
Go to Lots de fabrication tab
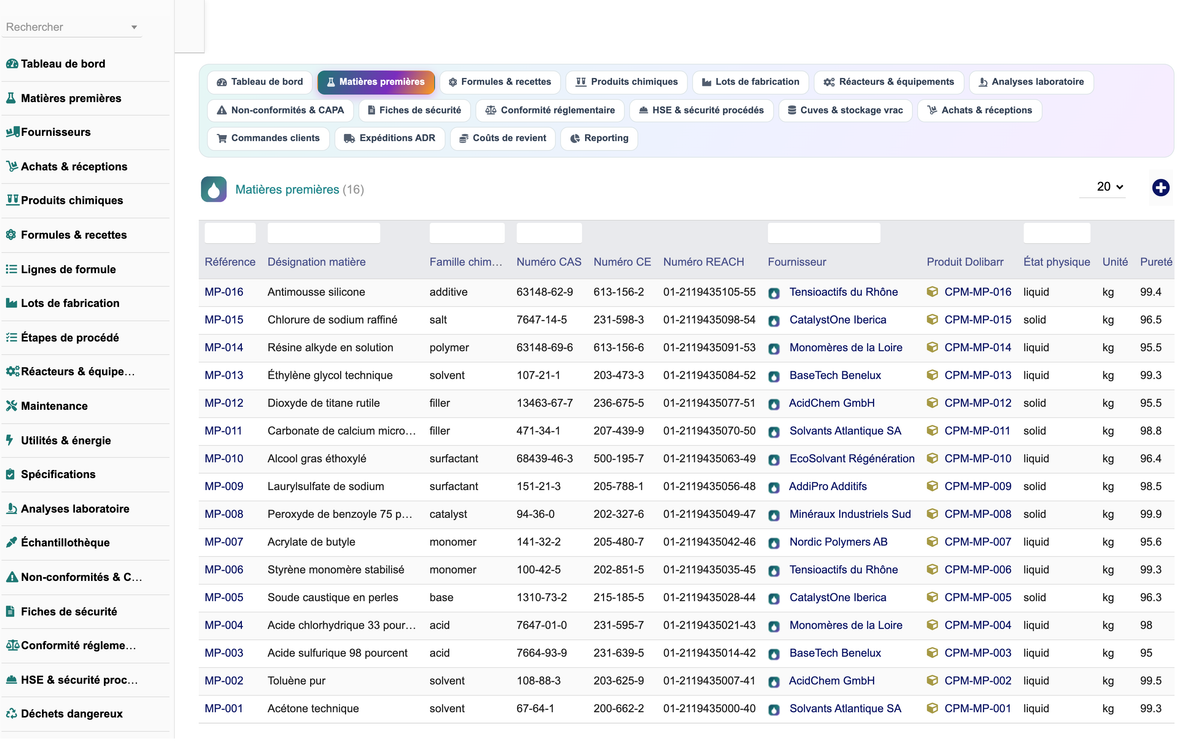tap(751, 82)
